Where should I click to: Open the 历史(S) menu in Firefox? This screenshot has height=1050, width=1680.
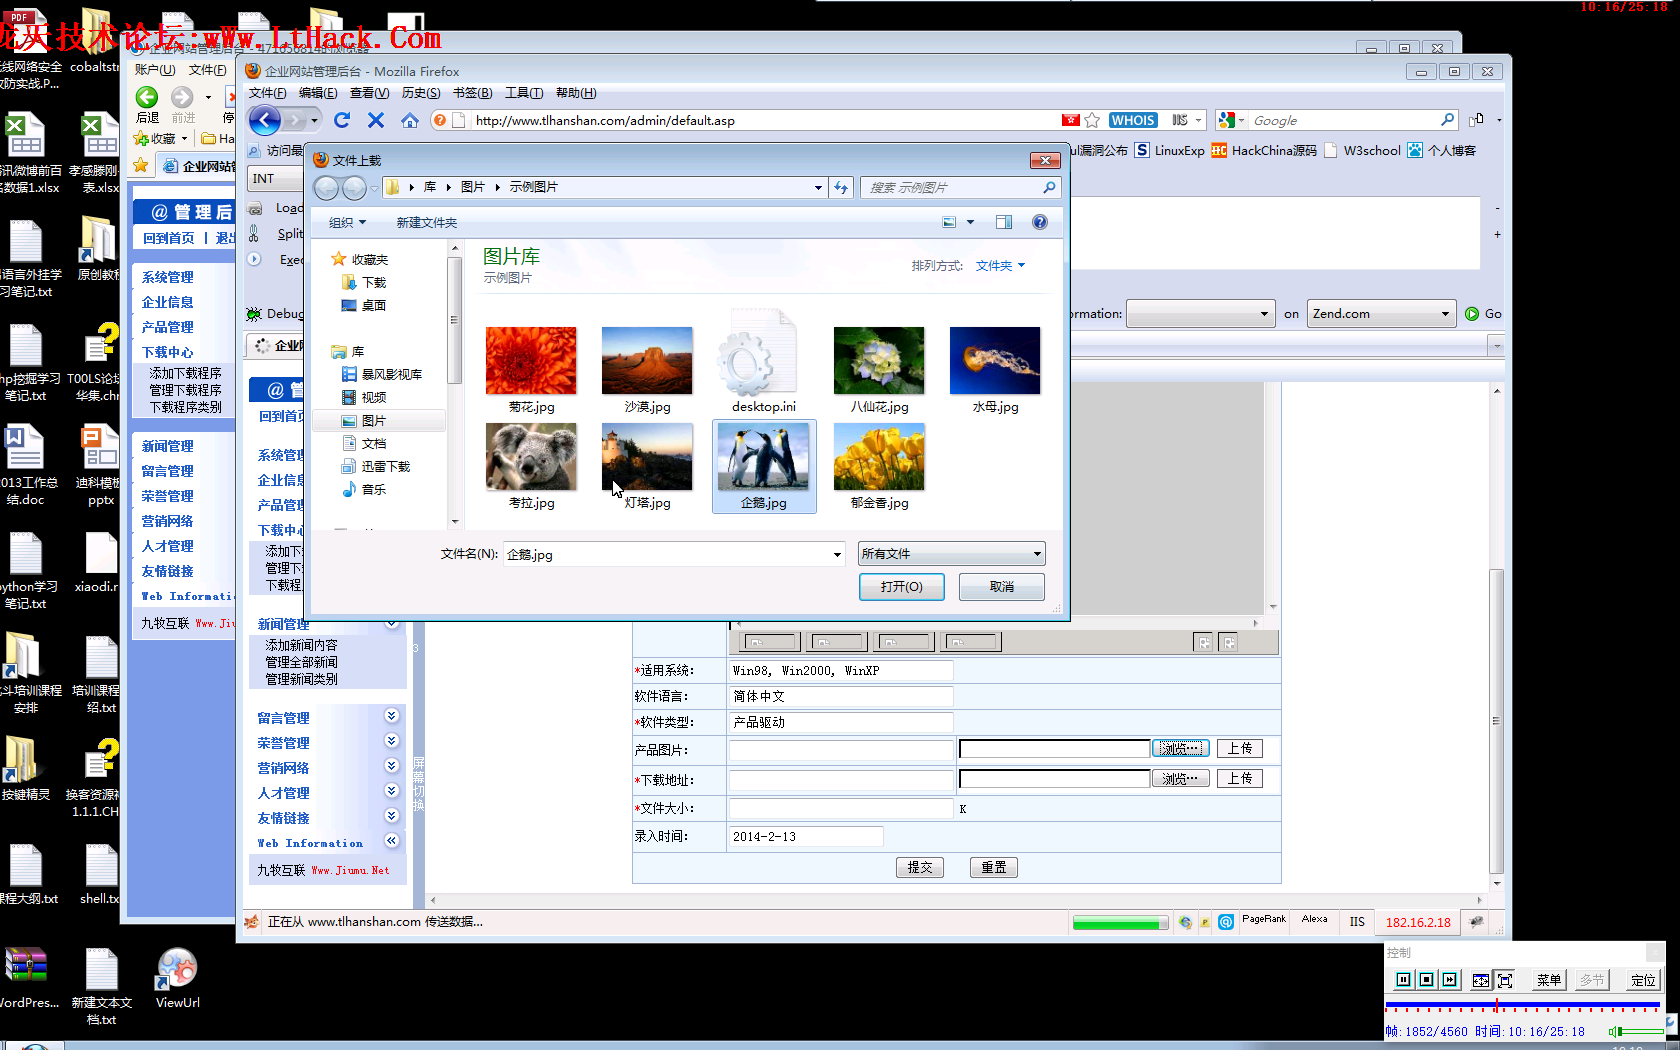pos(421,93)
